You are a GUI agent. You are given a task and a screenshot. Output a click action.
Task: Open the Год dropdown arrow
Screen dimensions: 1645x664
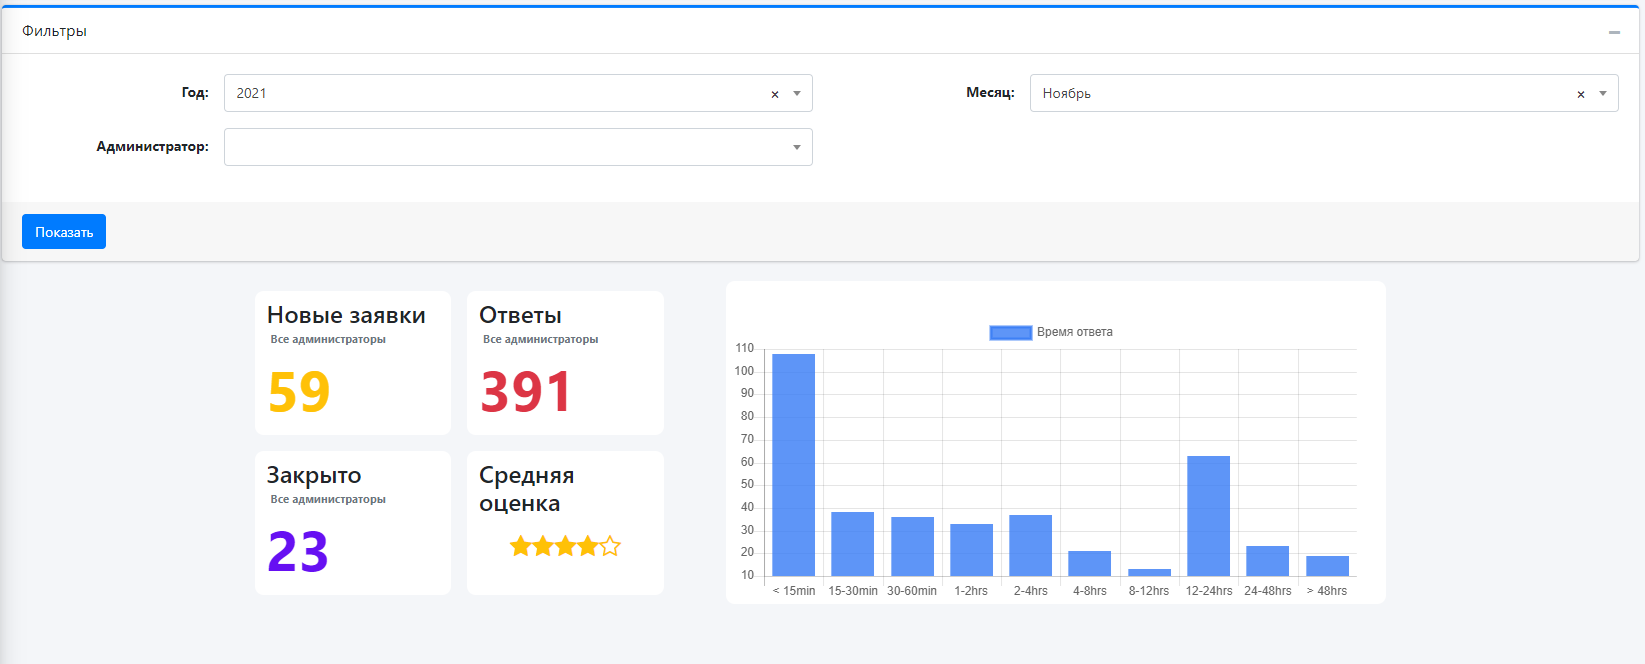[797, 93]
